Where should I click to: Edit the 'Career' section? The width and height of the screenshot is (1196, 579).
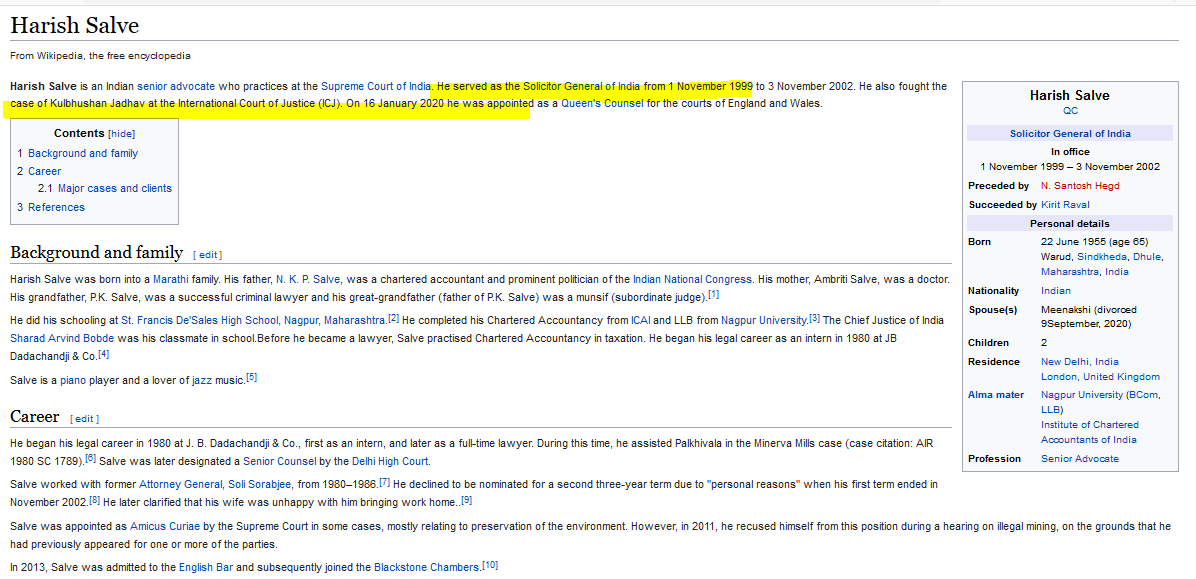pyautogui.click(x=85, y=419)
